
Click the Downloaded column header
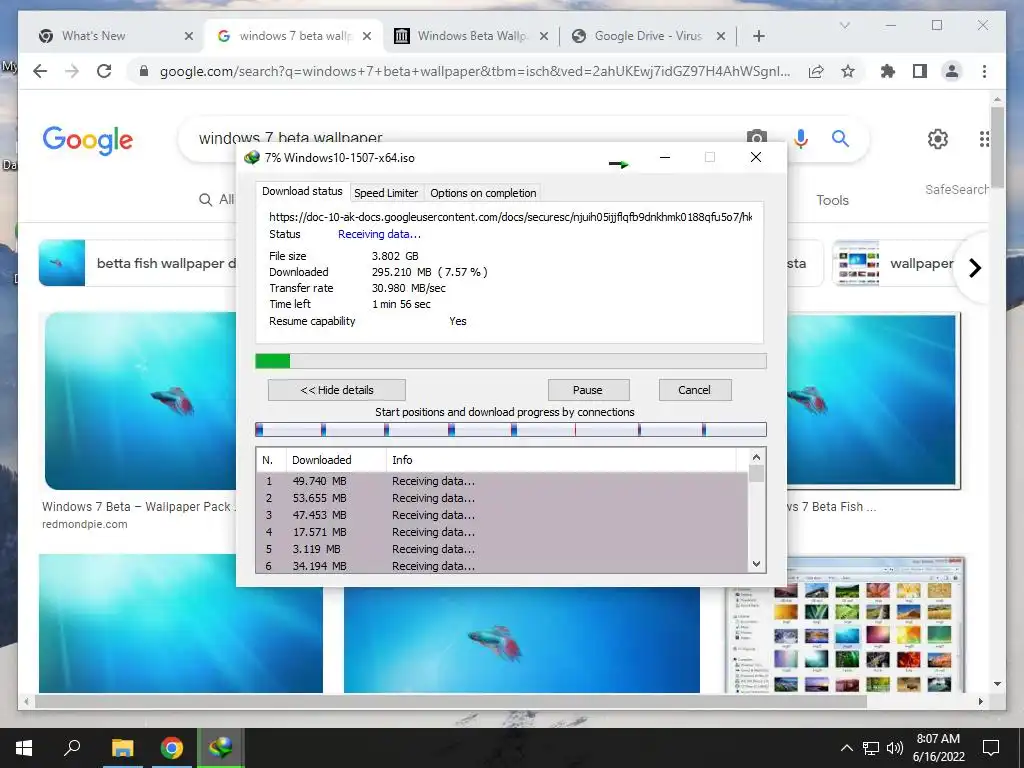pos(336,460)
